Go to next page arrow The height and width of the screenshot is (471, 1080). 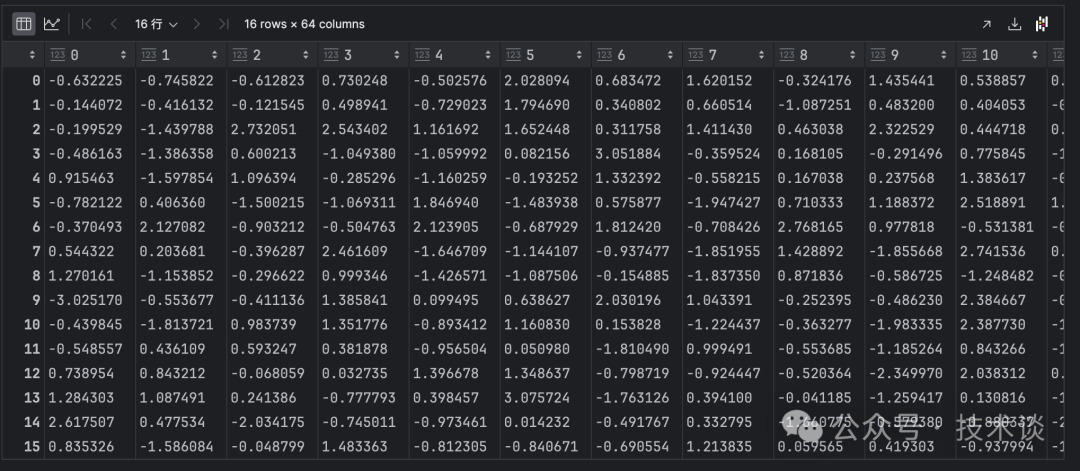click(x=196, y=24)
